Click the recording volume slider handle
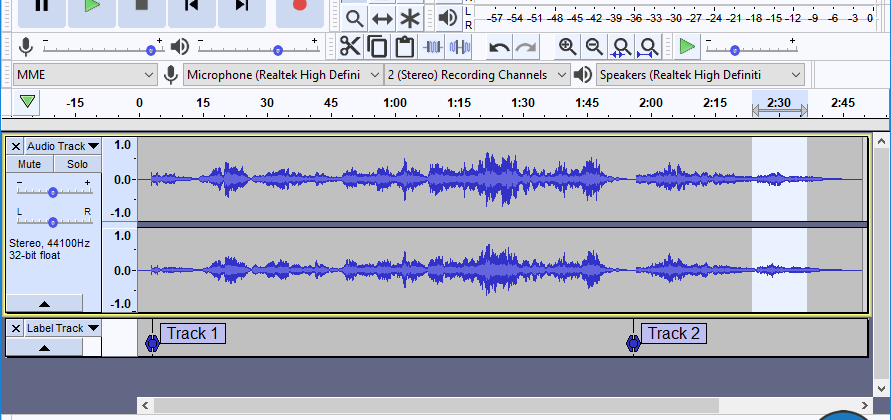 (151, 49)
